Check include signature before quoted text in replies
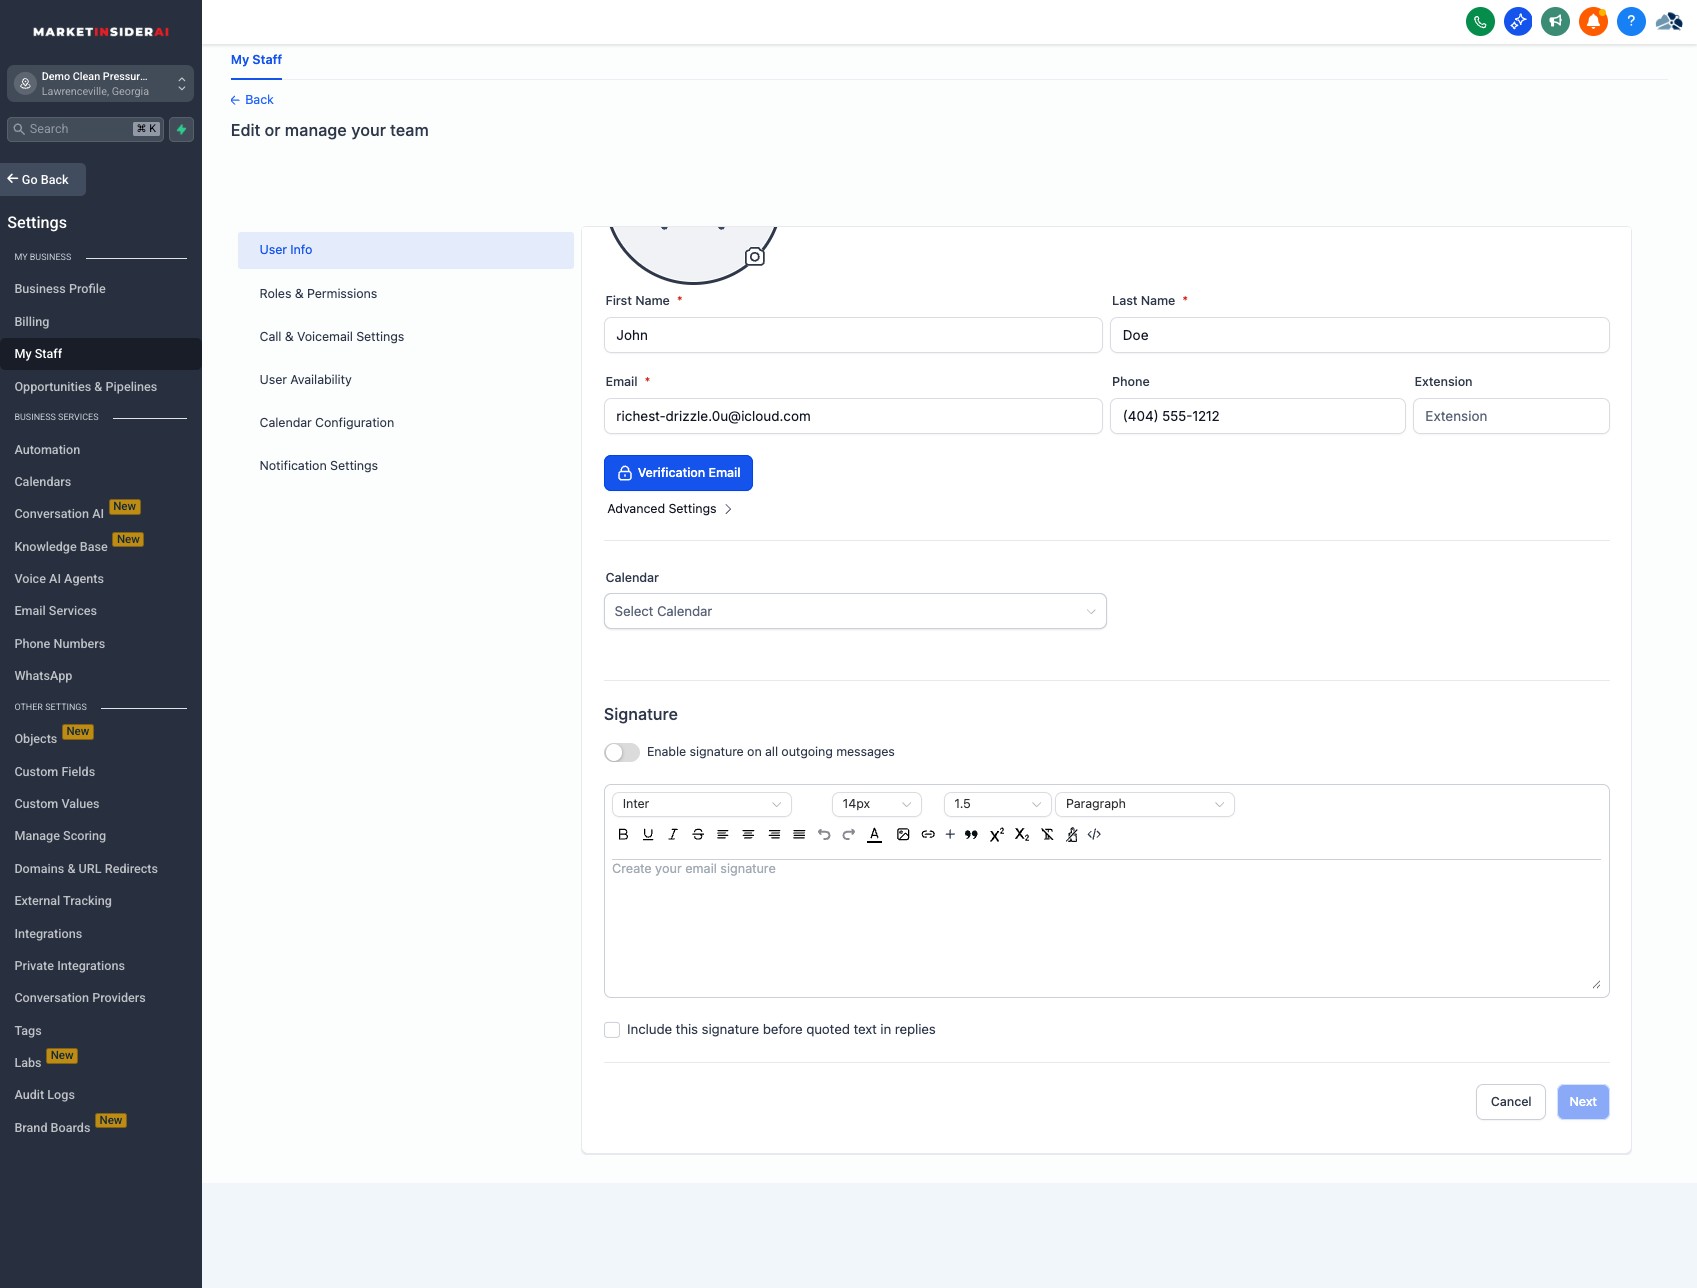Screen dimensions: 1697x1288 (611, 1029)
